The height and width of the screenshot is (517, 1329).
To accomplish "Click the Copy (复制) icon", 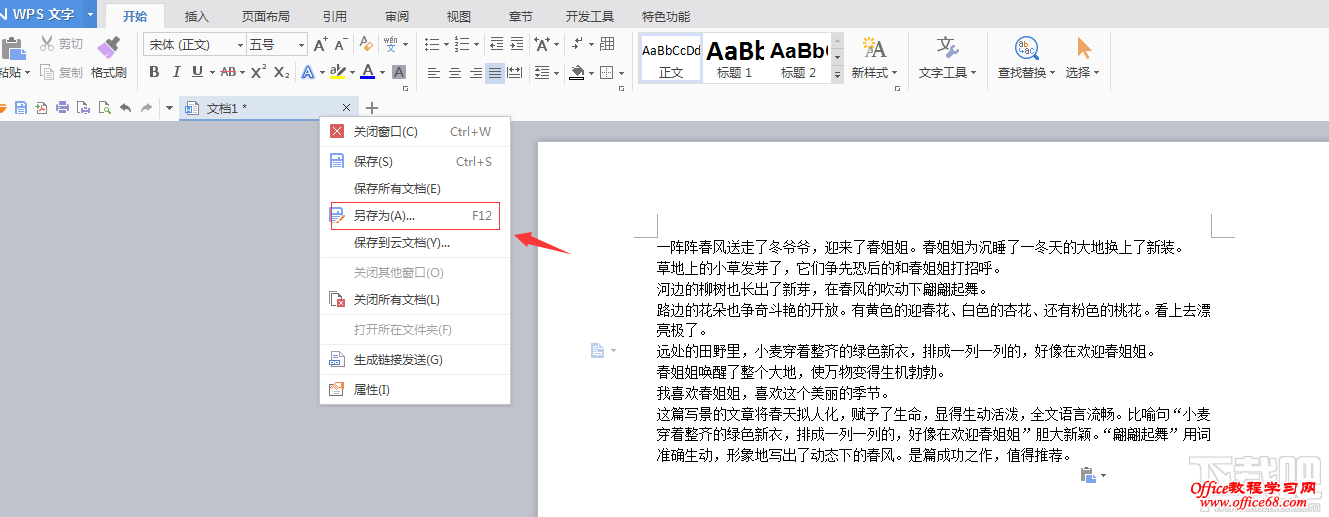I will coord(46,72).
